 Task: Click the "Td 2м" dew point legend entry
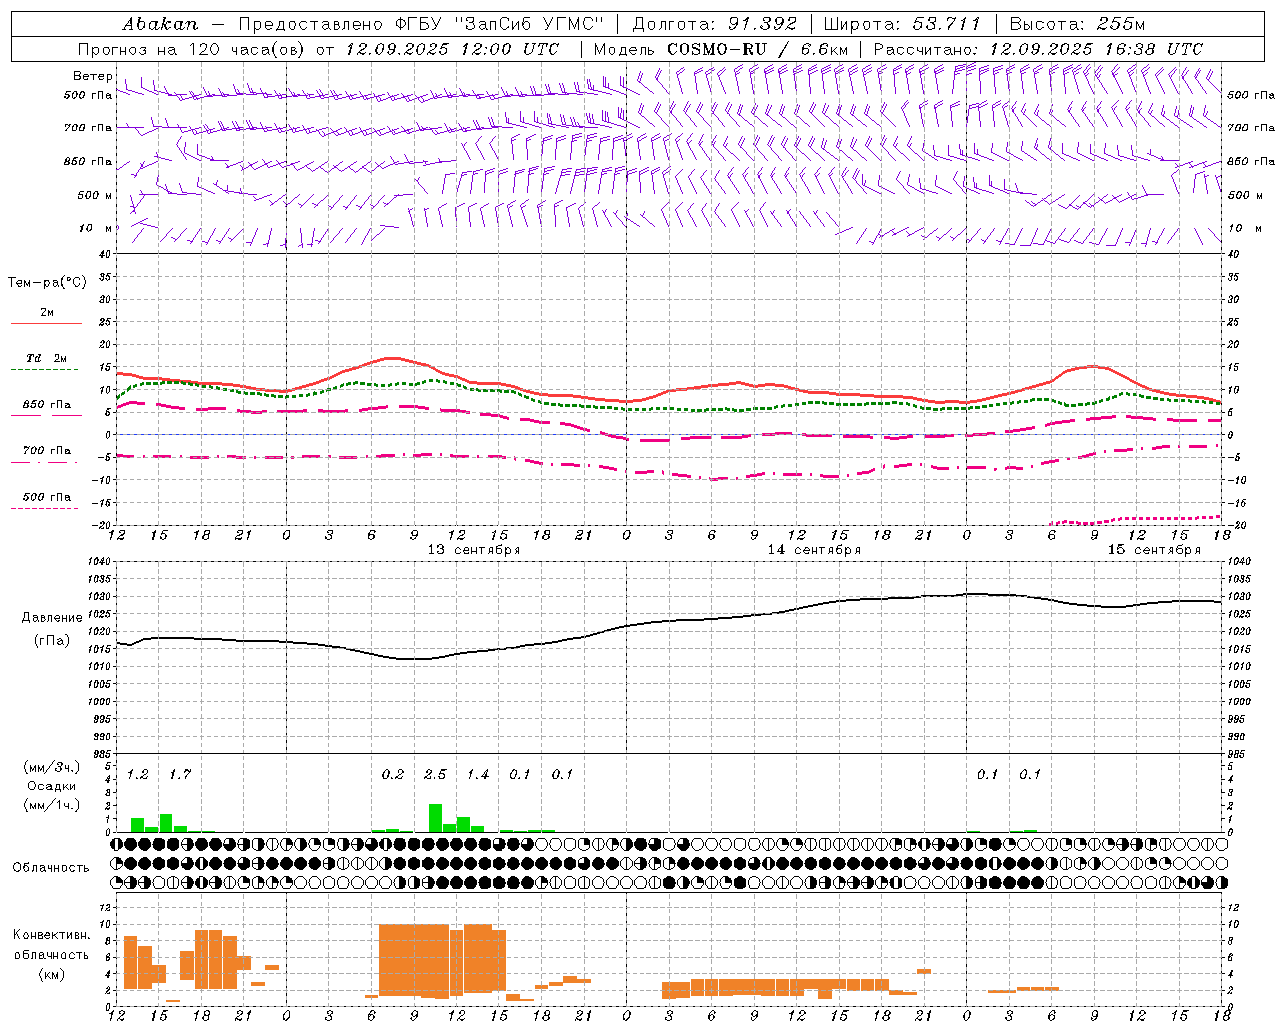click(47, 358)
